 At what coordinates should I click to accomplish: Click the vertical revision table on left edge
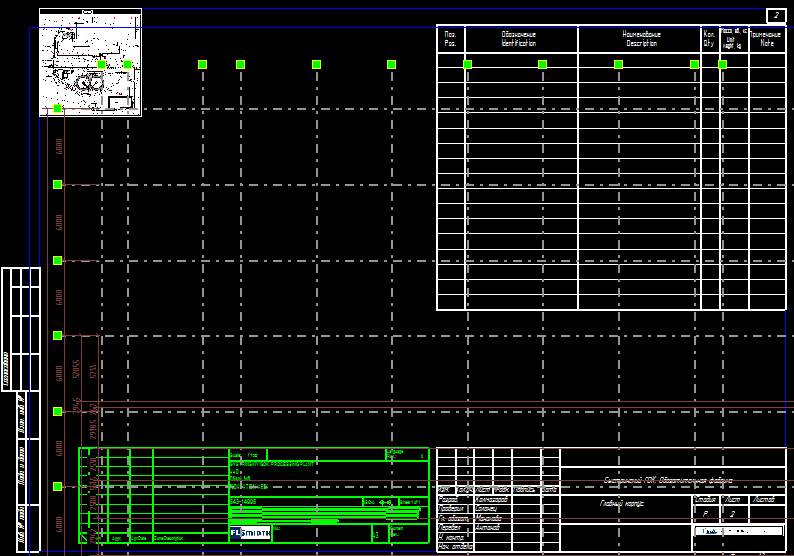click(x=21, y=328)
